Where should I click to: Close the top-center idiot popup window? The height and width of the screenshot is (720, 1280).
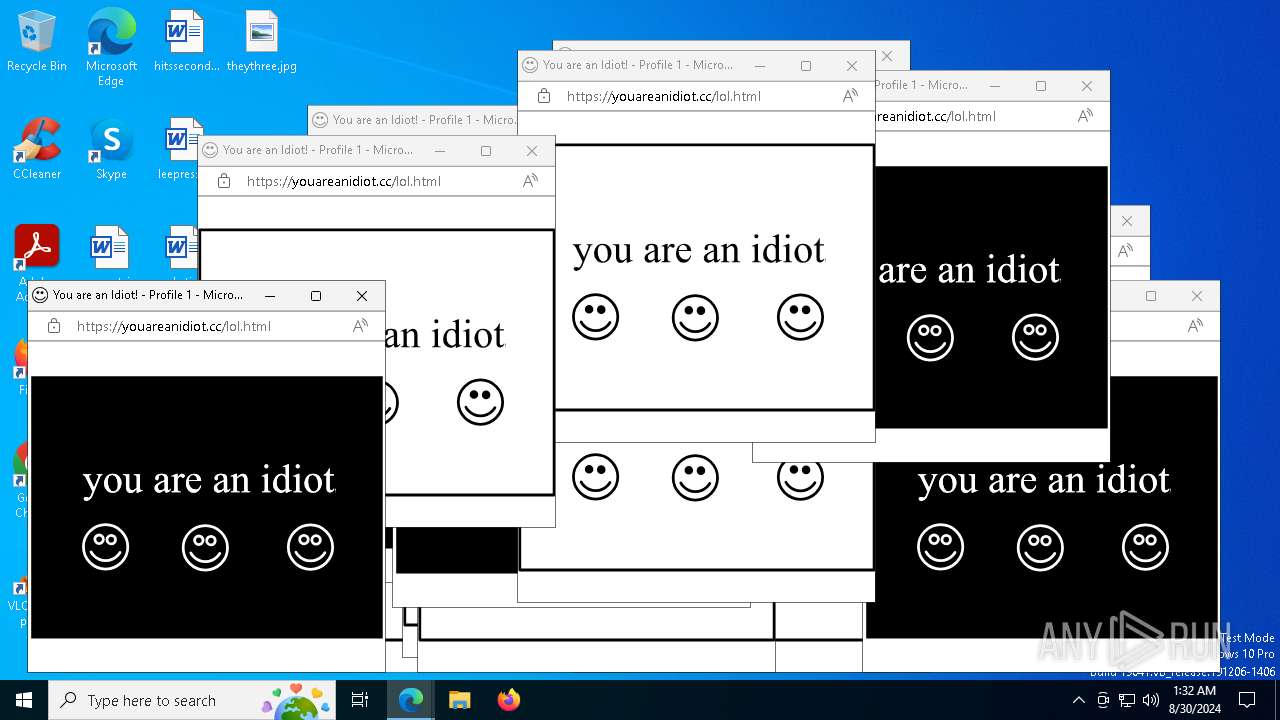point(852,66)
